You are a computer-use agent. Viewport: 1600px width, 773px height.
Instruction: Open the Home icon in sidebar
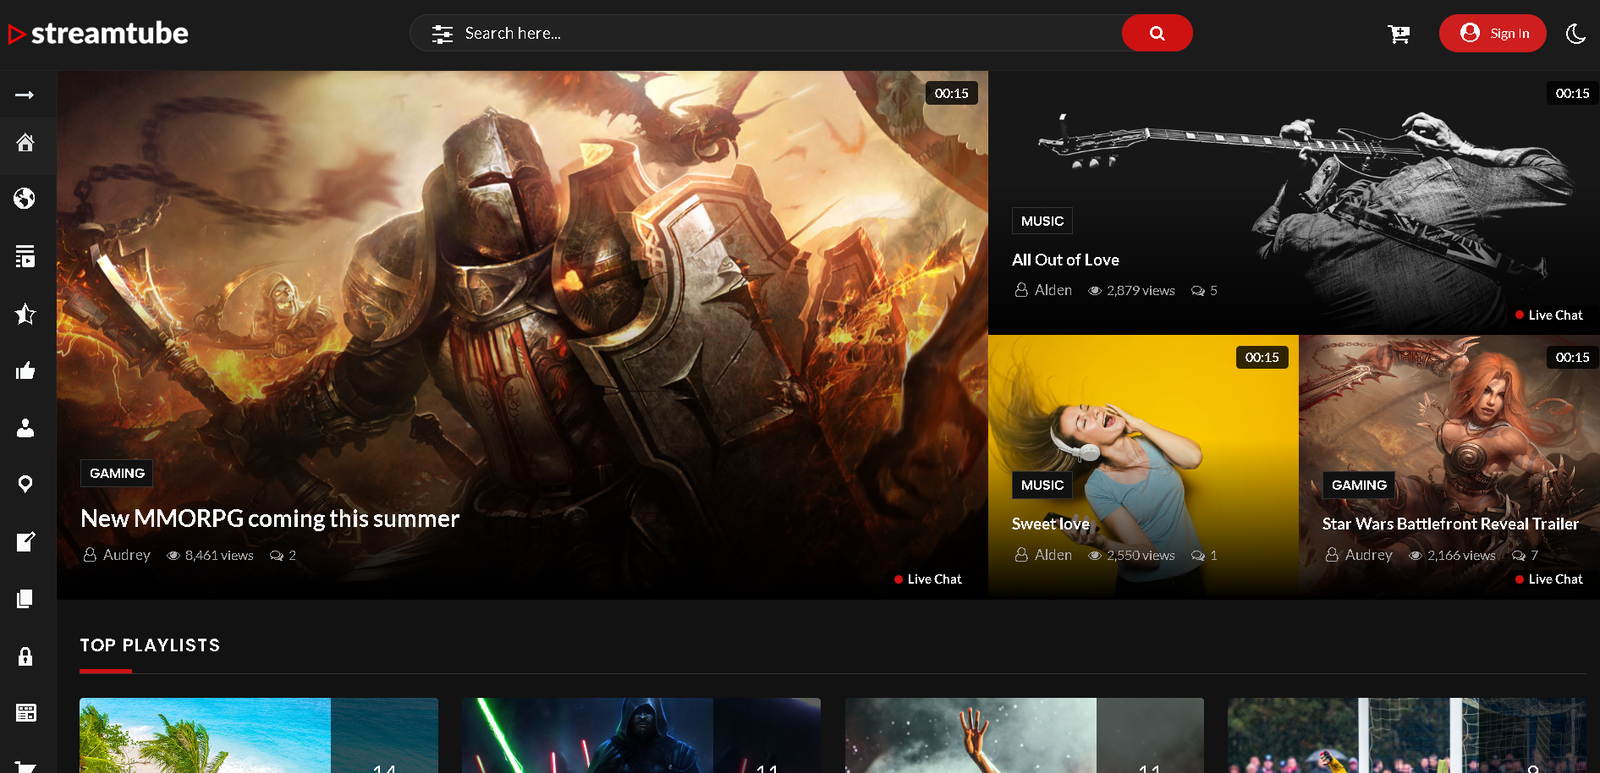tap(25, 142)
